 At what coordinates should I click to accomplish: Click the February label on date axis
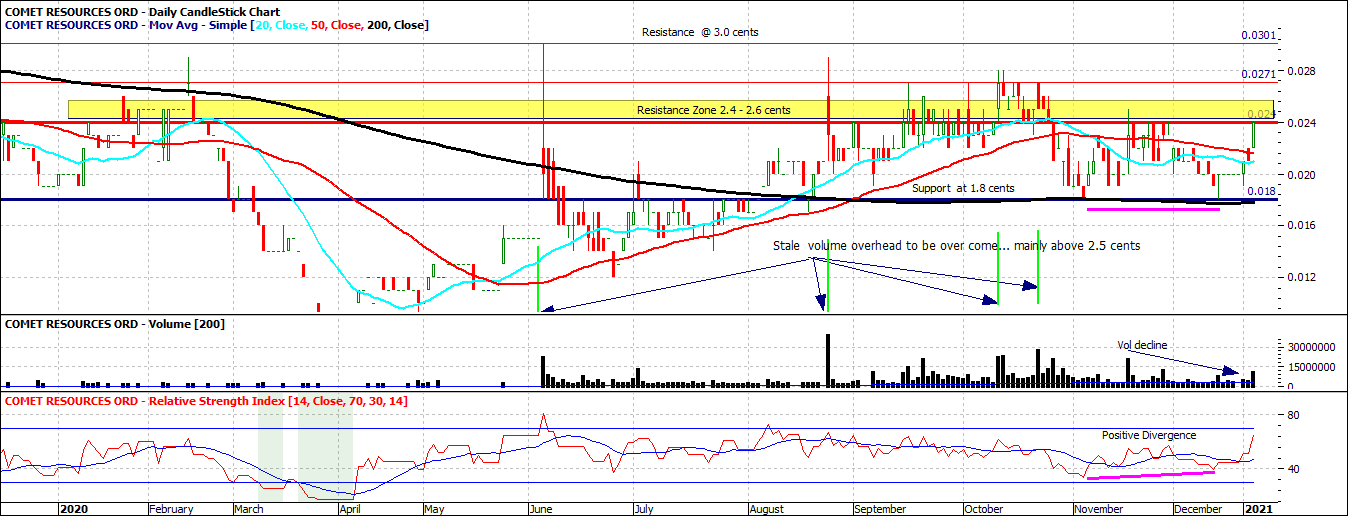click(171, 509)
